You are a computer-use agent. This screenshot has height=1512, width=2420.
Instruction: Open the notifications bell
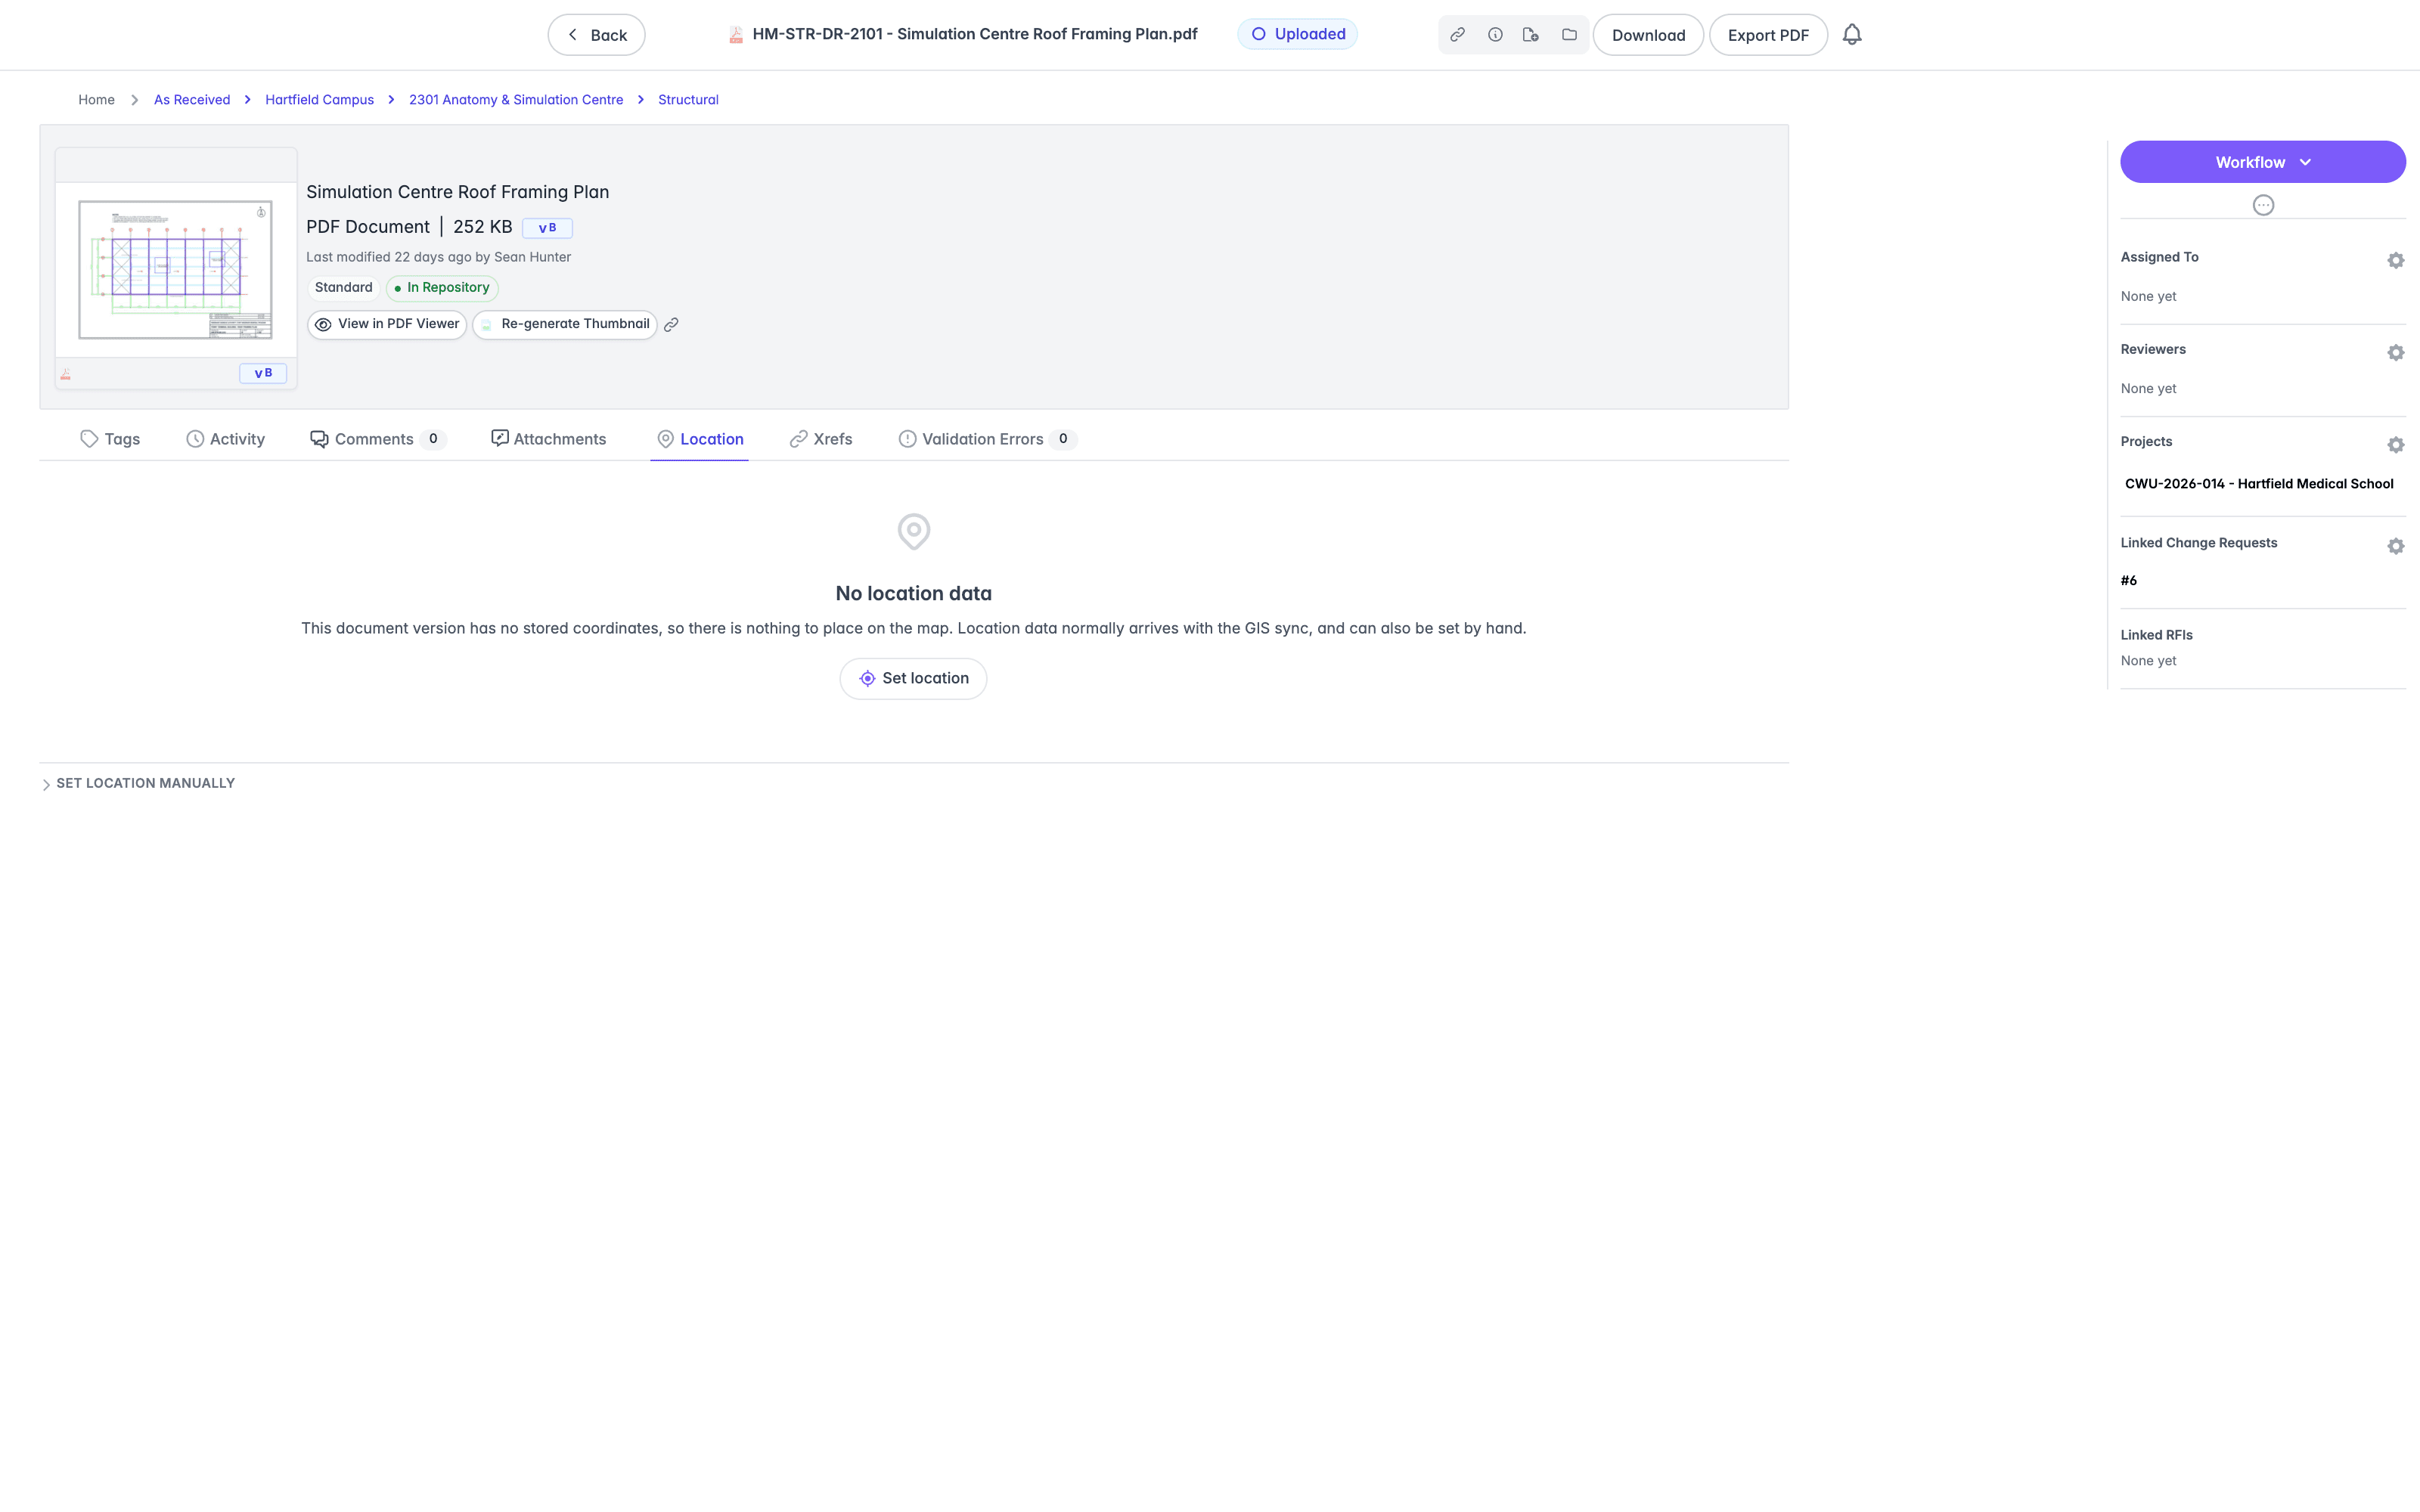pos(1852,35)
